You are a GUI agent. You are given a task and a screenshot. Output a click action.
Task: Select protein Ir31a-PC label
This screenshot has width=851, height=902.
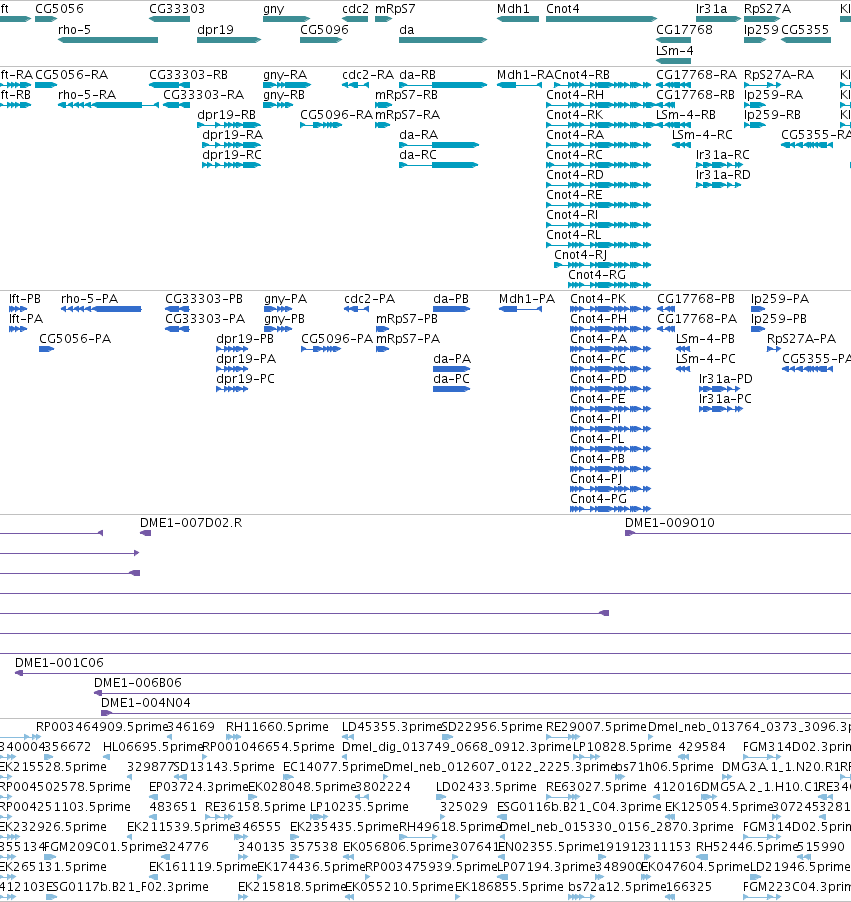point(725,399)
